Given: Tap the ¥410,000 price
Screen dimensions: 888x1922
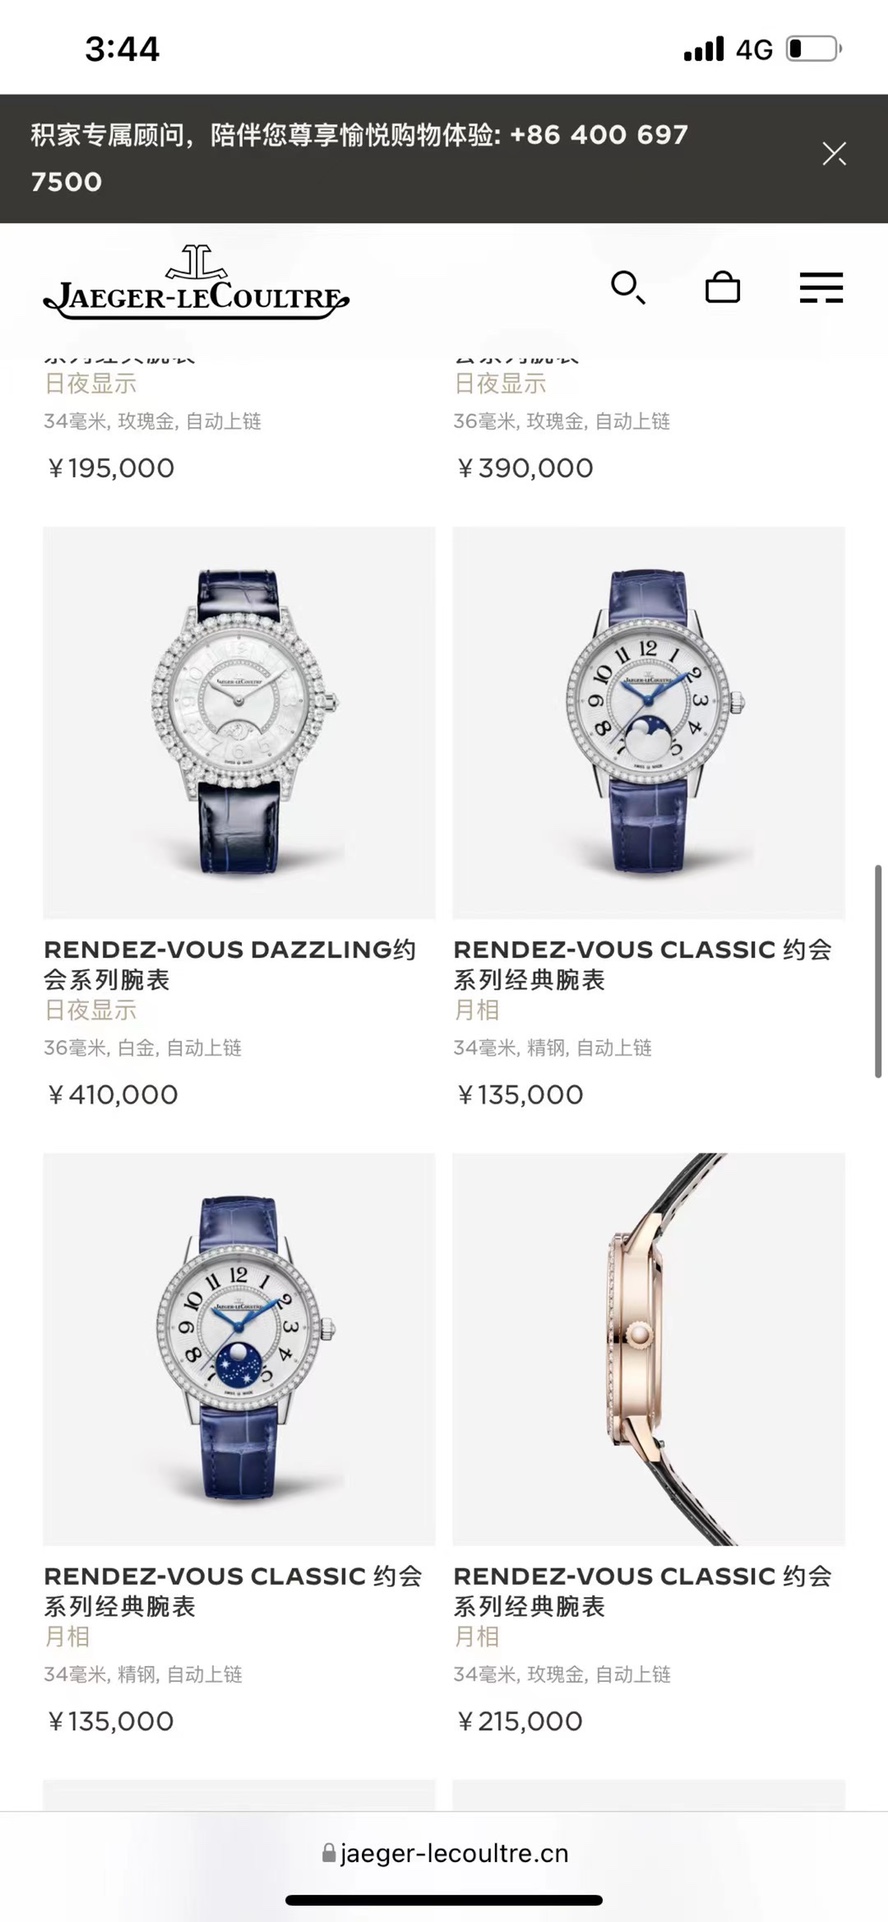Looking at the screenshot, I should point(112,1095).
